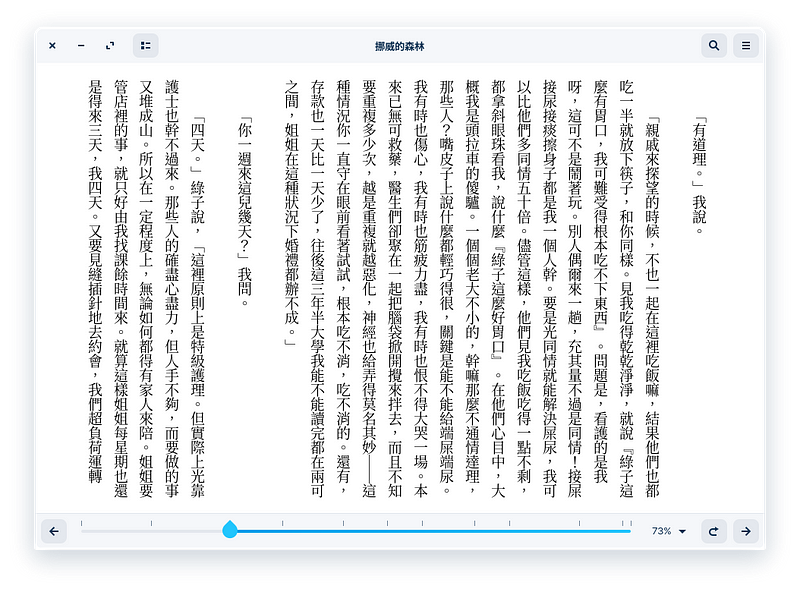
Task: Click the book title 挪威的森林
Action: 399,46
